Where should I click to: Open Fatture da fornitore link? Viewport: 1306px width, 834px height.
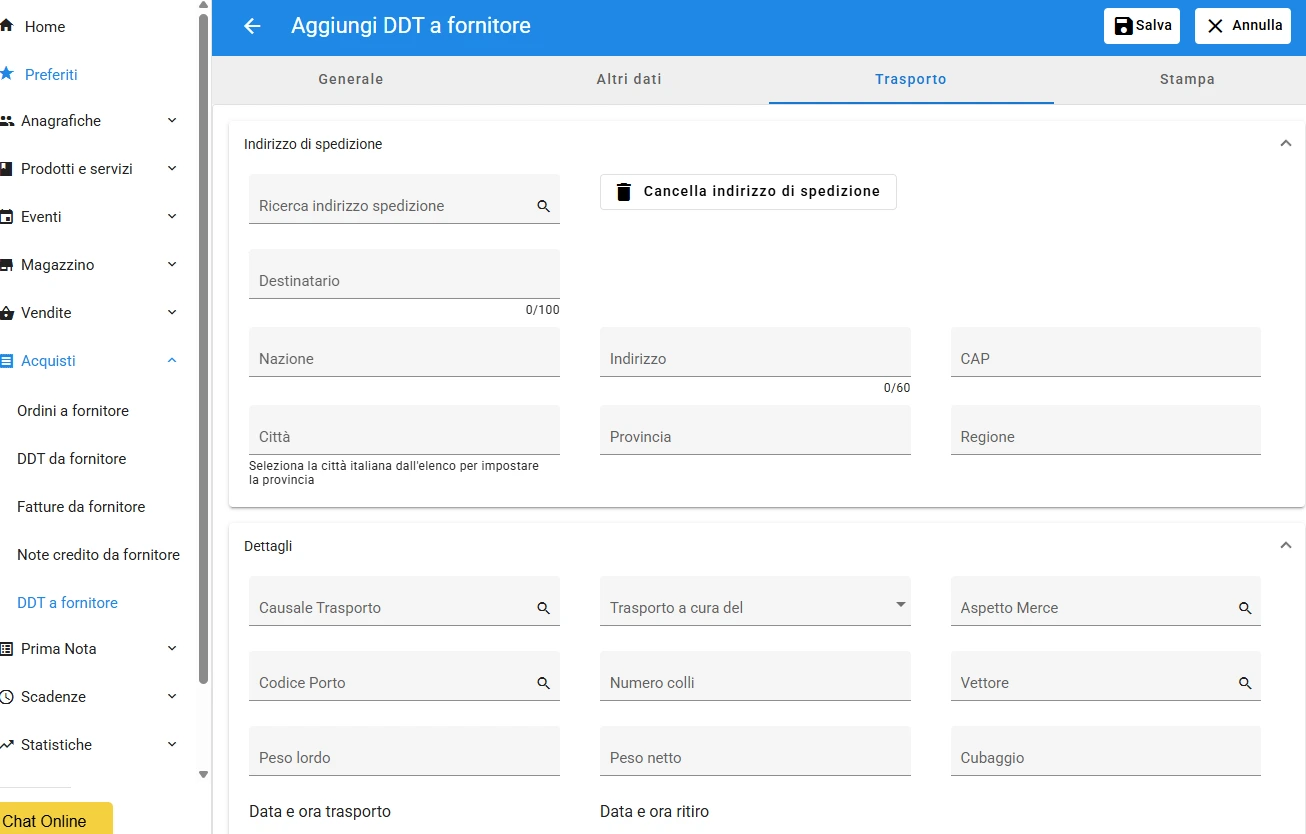click(x=81, y=507)
